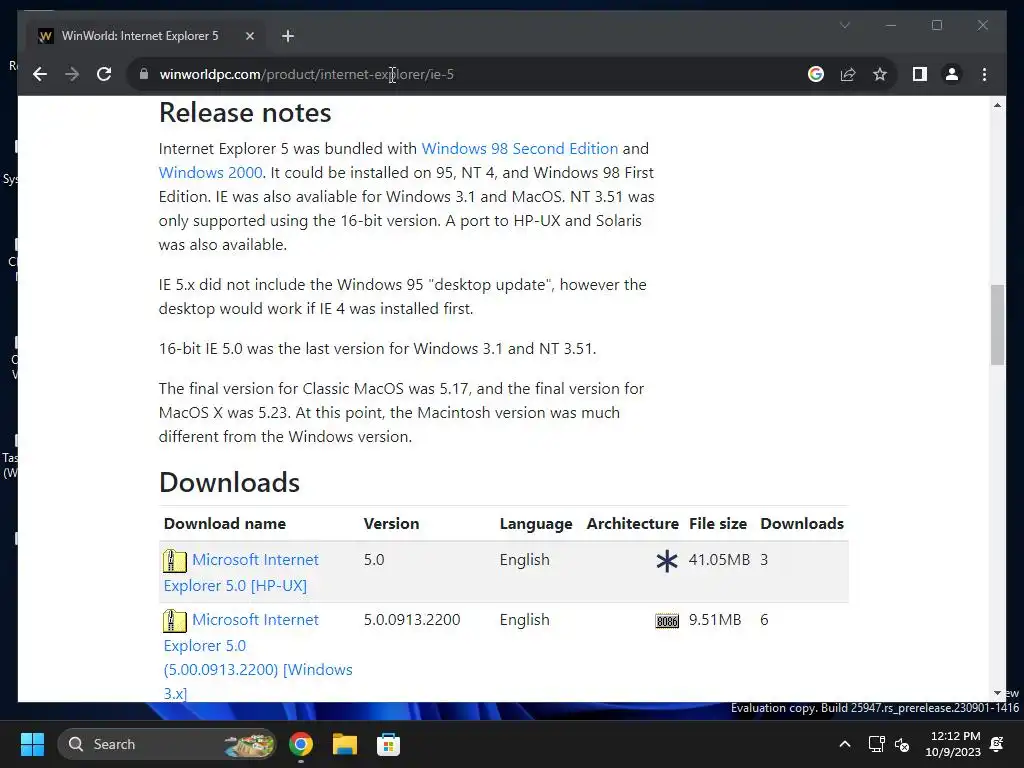Click the Language column header
Viewport: 1024px width, 768px height.
pos(536,524)
